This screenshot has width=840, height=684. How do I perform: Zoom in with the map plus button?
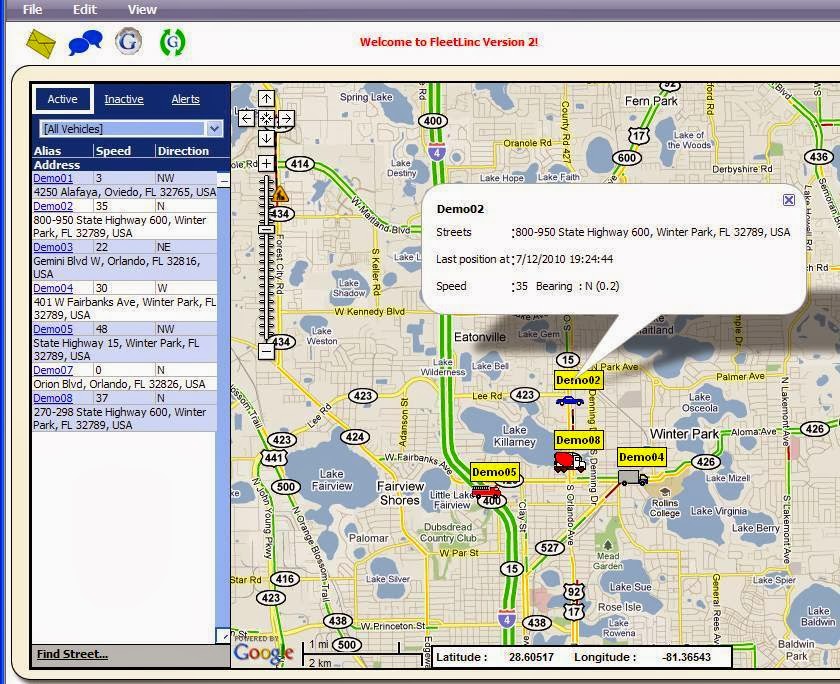[x=266, y=163]
